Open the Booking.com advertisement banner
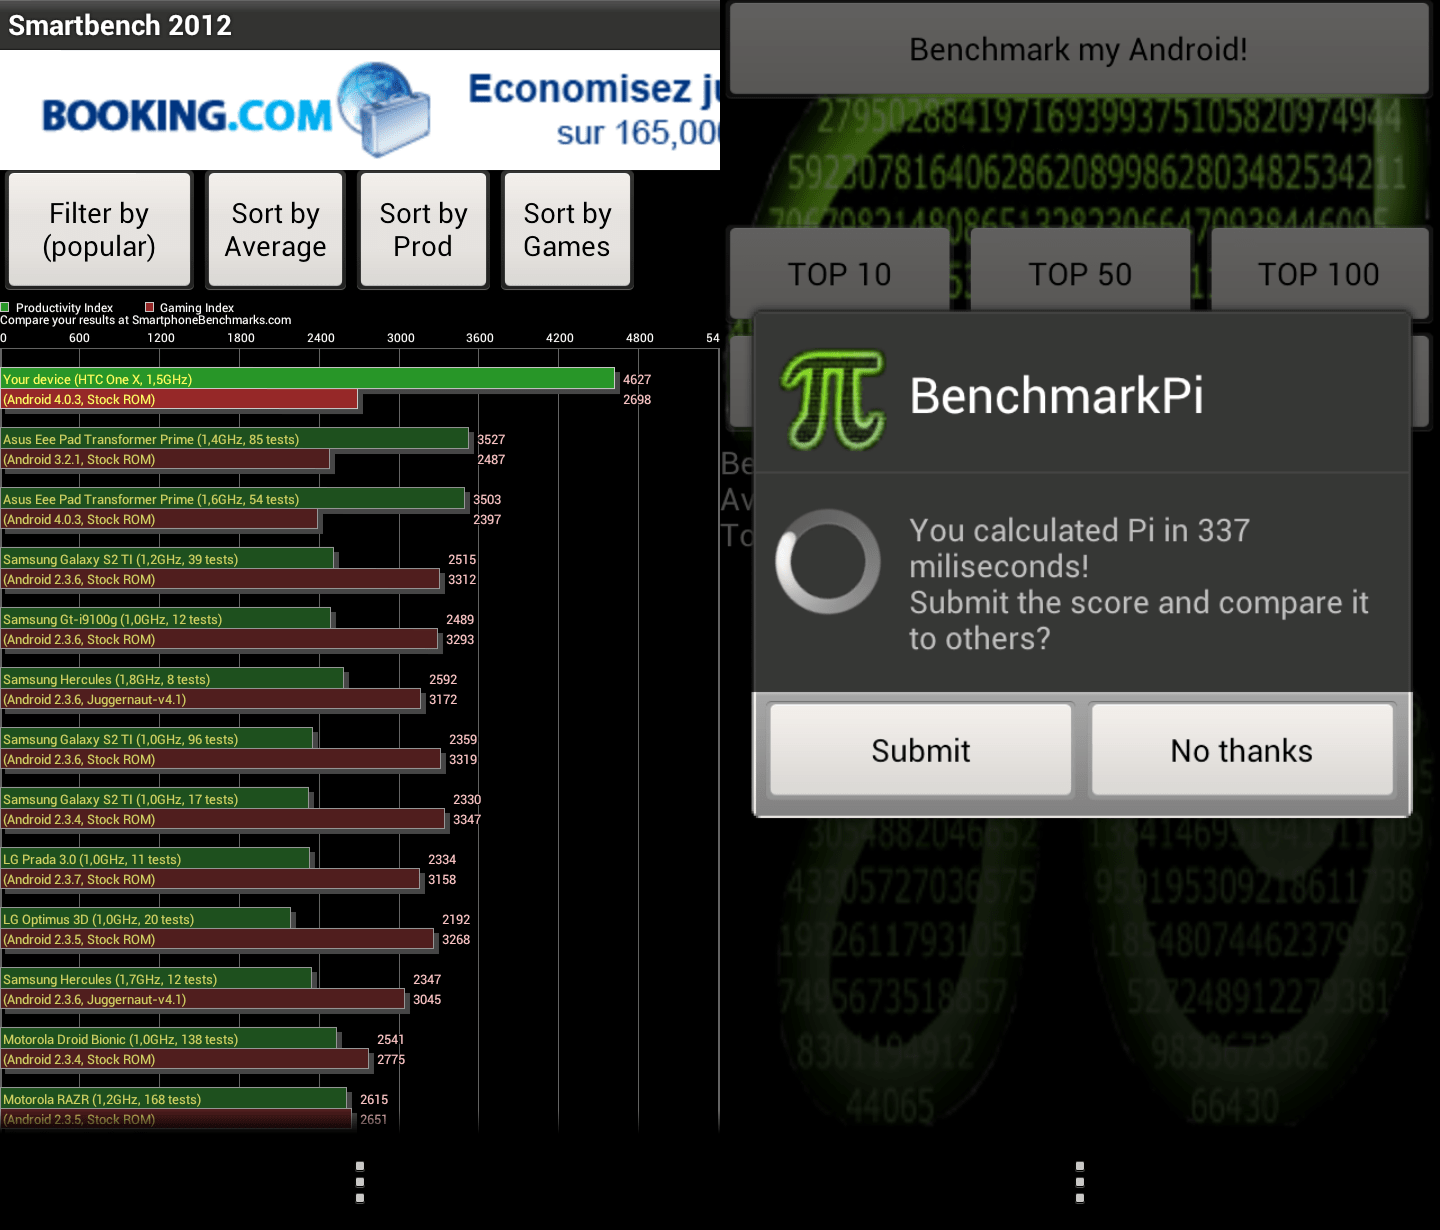1440x1230 pixels. pos(360,110)
